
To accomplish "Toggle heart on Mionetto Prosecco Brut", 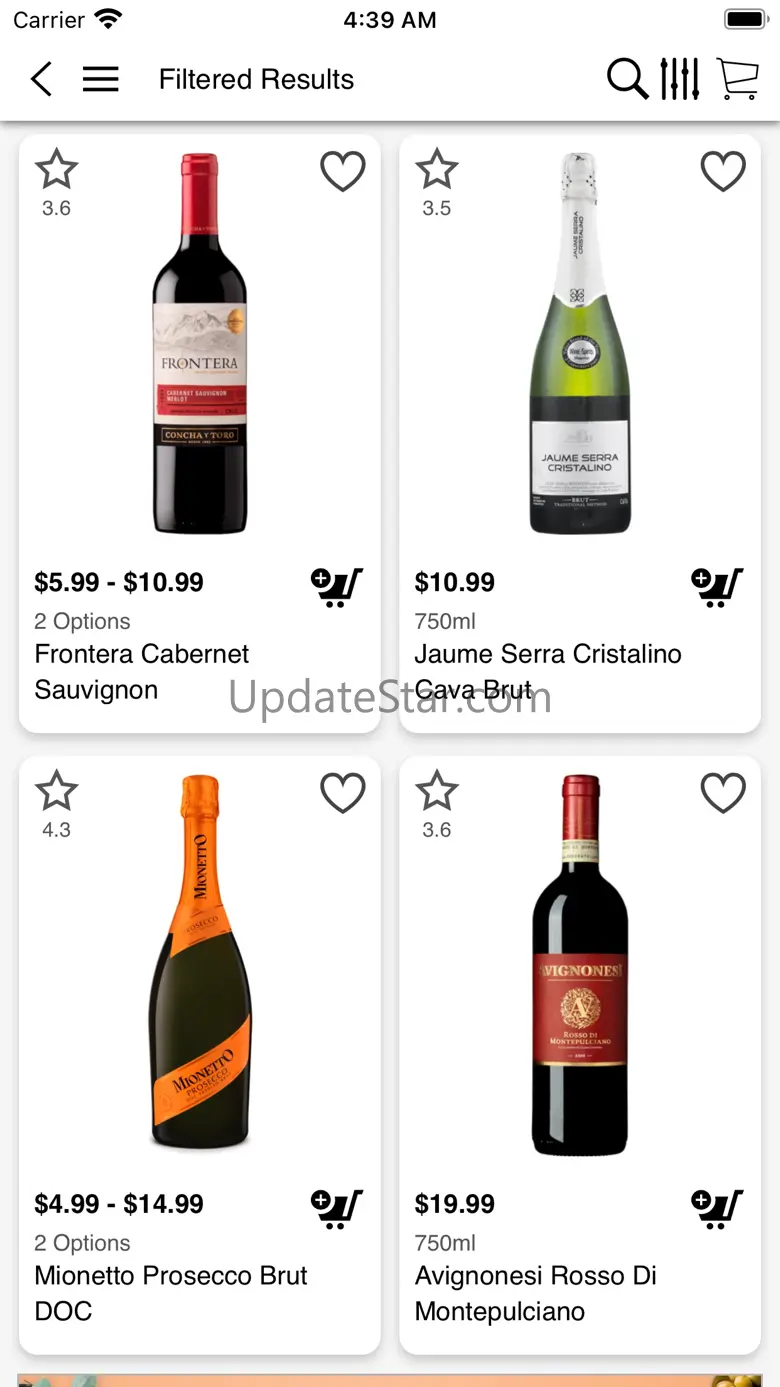I will 343,794.
